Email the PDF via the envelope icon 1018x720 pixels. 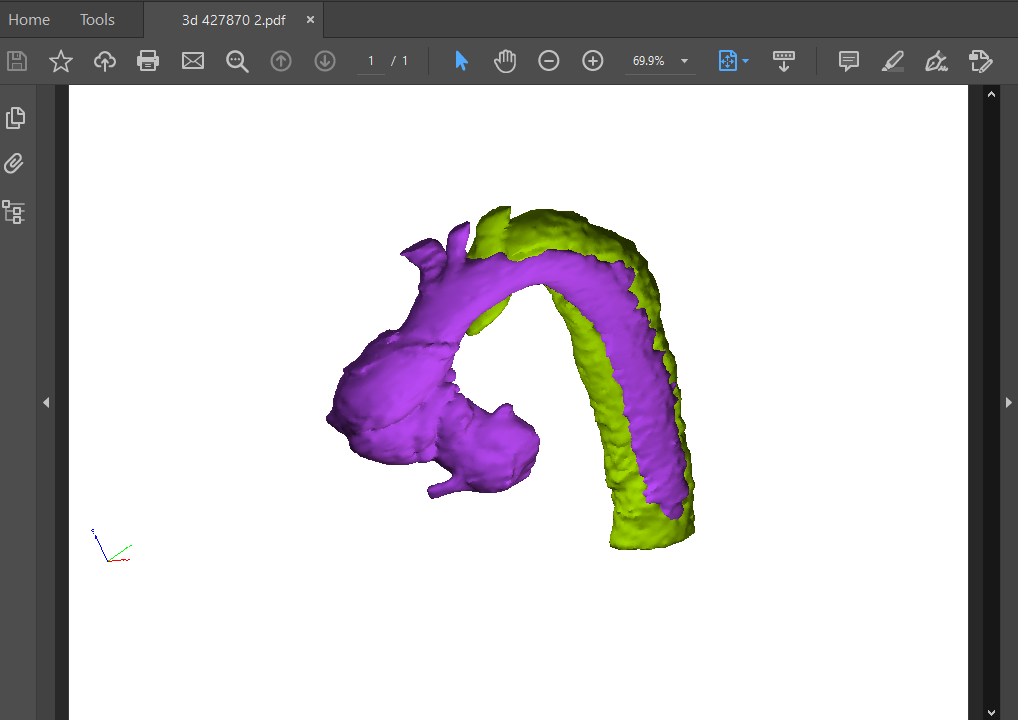[193, 61]
